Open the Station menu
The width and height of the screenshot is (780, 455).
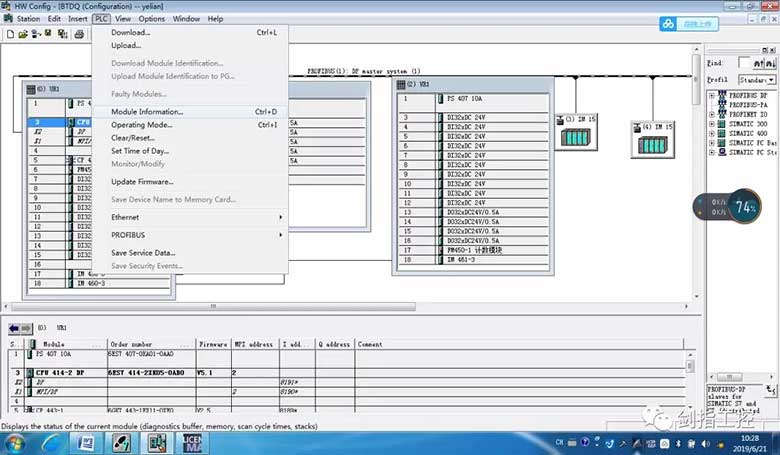28,18
